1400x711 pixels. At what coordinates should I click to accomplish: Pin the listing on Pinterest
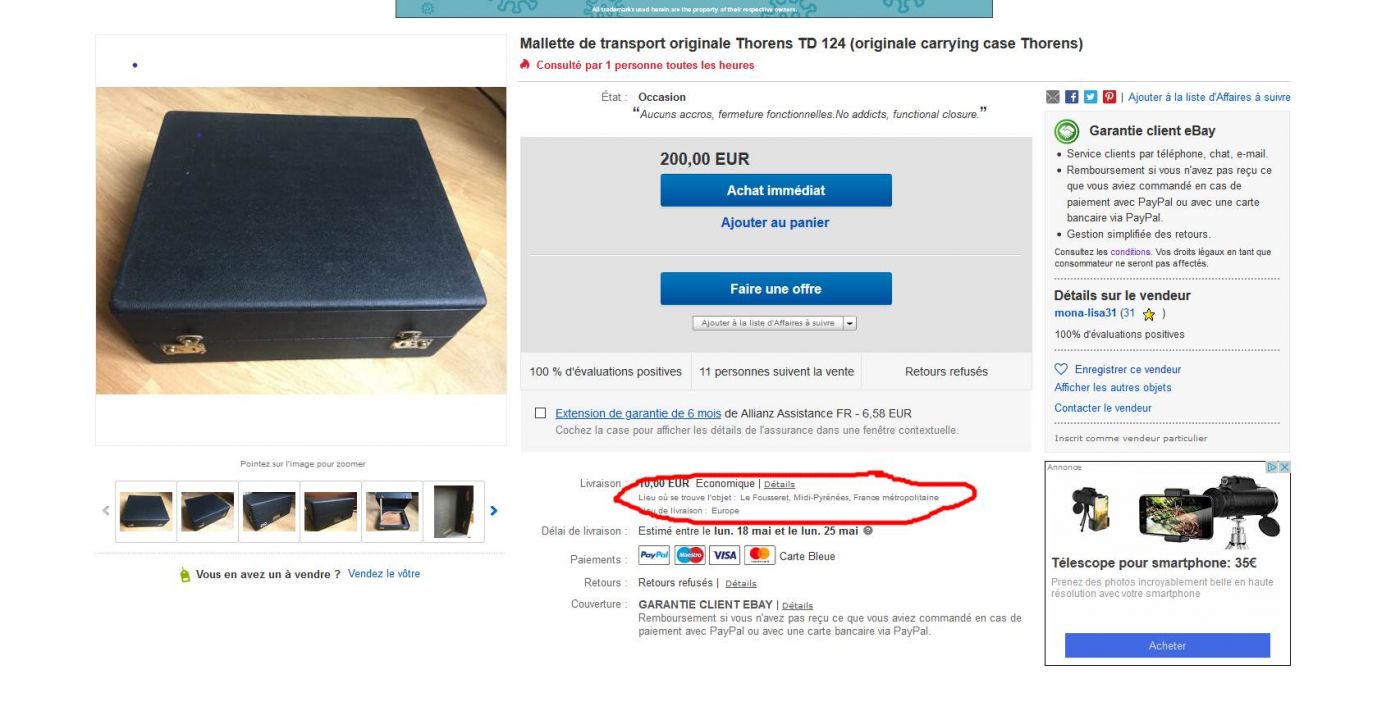coord(1109,97)
